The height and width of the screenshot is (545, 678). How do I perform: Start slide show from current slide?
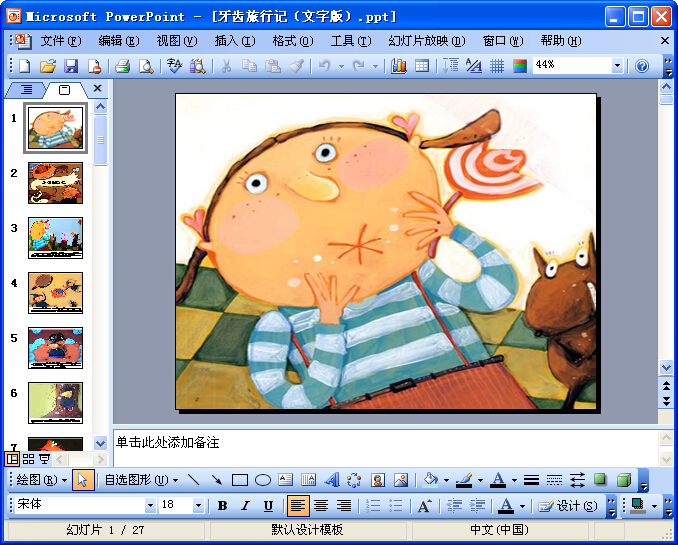click(x=44, y=458)
